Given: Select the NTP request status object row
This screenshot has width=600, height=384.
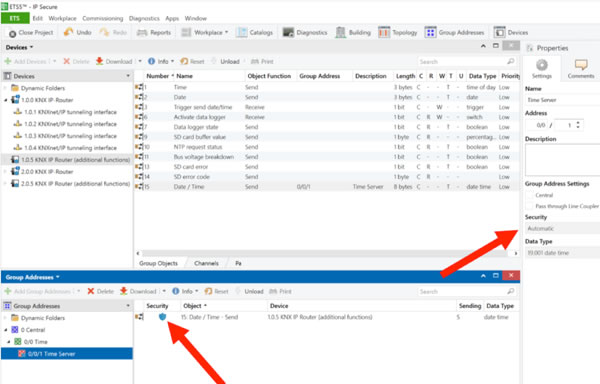Looking at the screenshot, I should click(x=327, y=147).
